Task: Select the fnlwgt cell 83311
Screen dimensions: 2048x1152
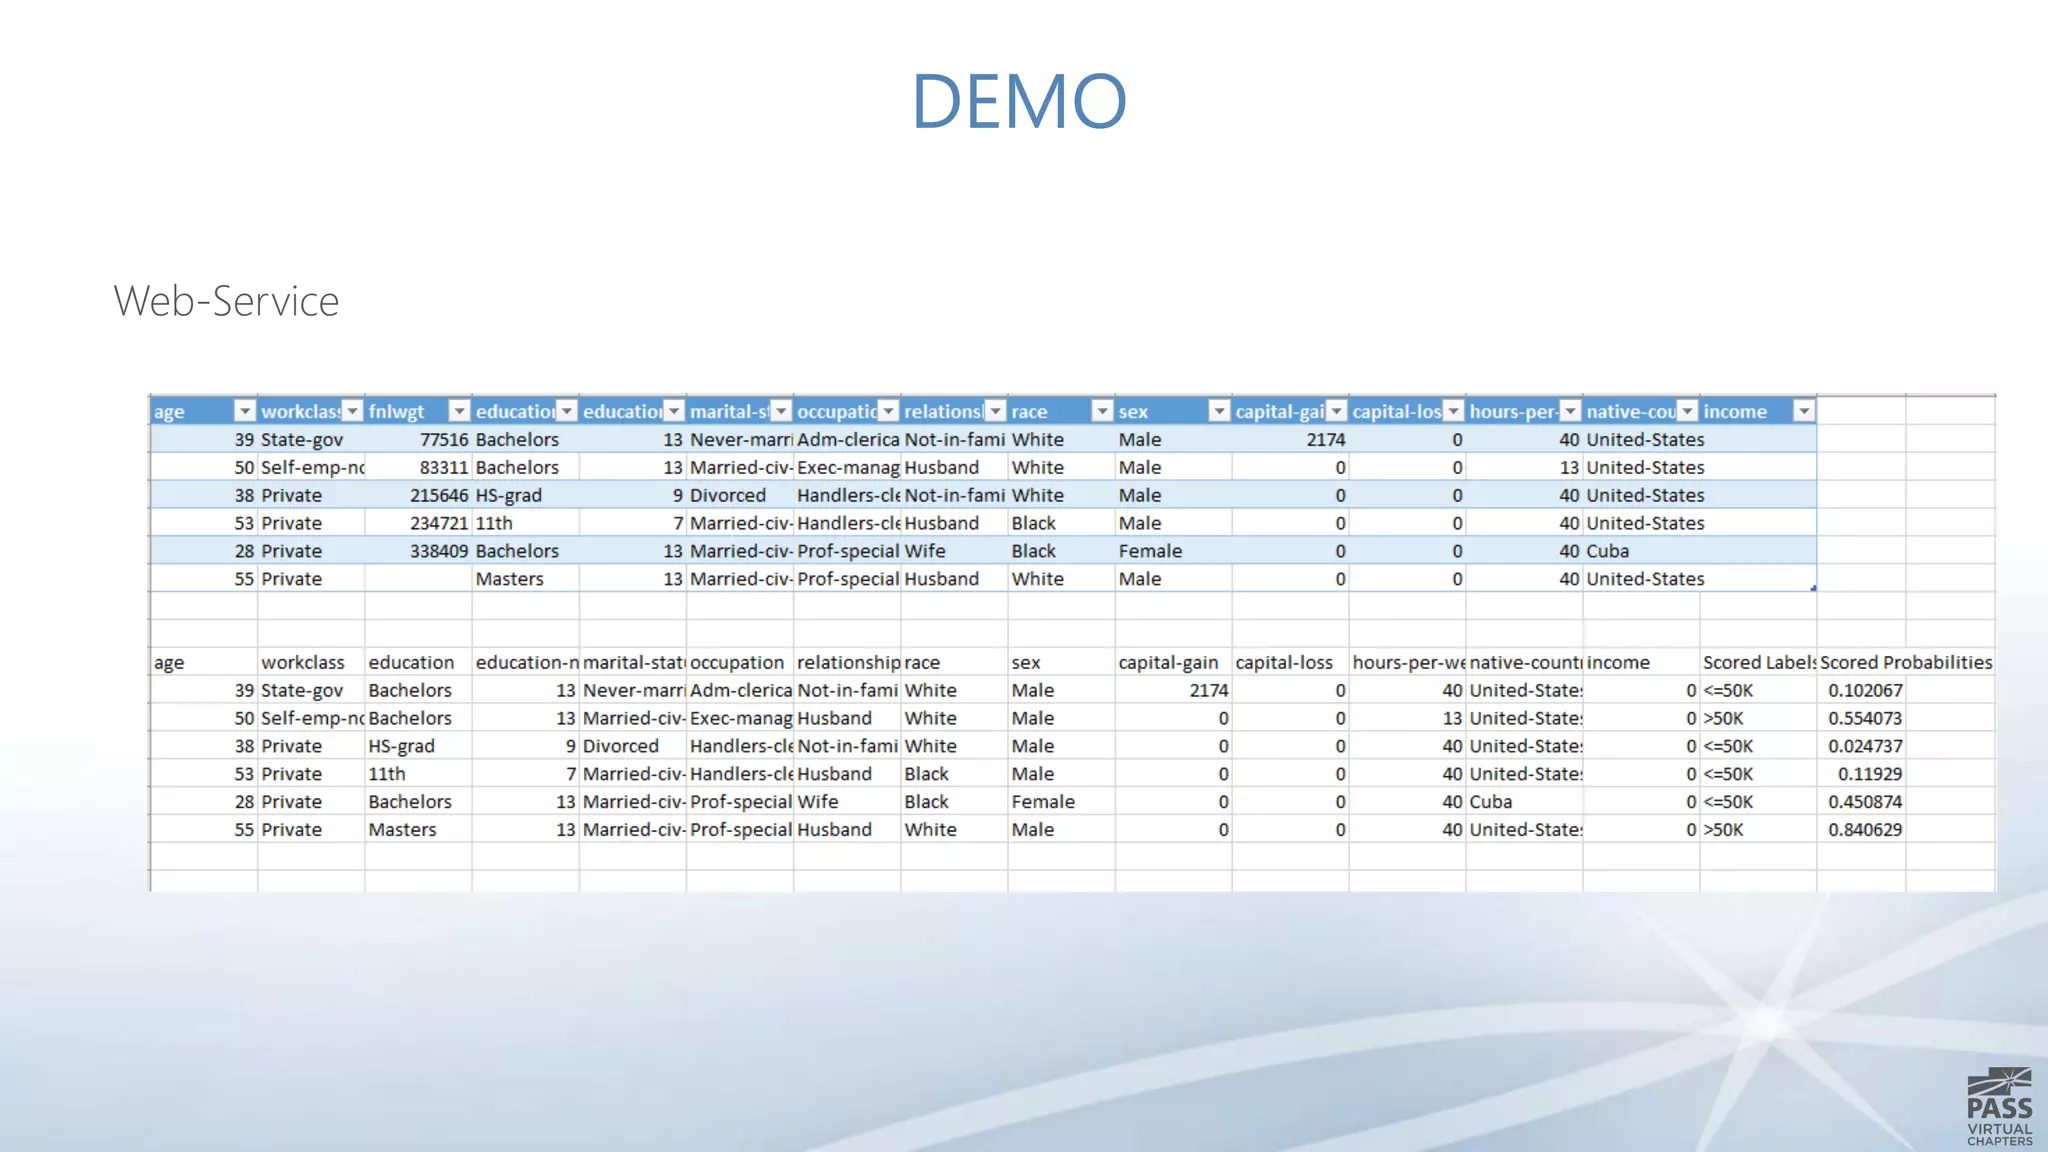Action: [x=418, y=467]
